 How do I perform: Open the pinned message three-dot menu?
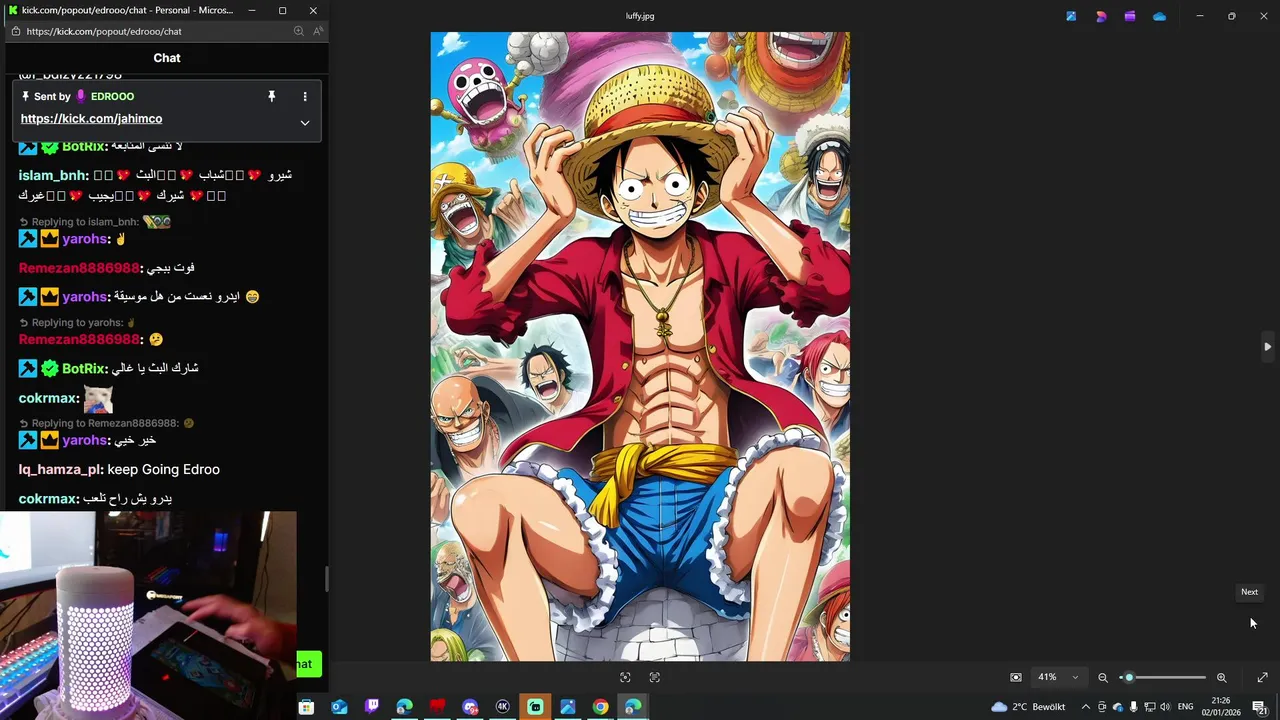pyautogui.click(x=305, y=96)
